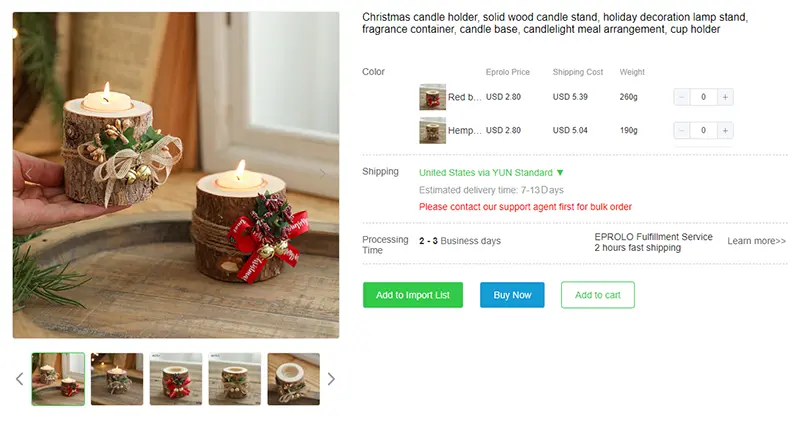Viewport: 800px width, 422px height.
Task: Open the Learn more>> link
Action: click(756, 241)
